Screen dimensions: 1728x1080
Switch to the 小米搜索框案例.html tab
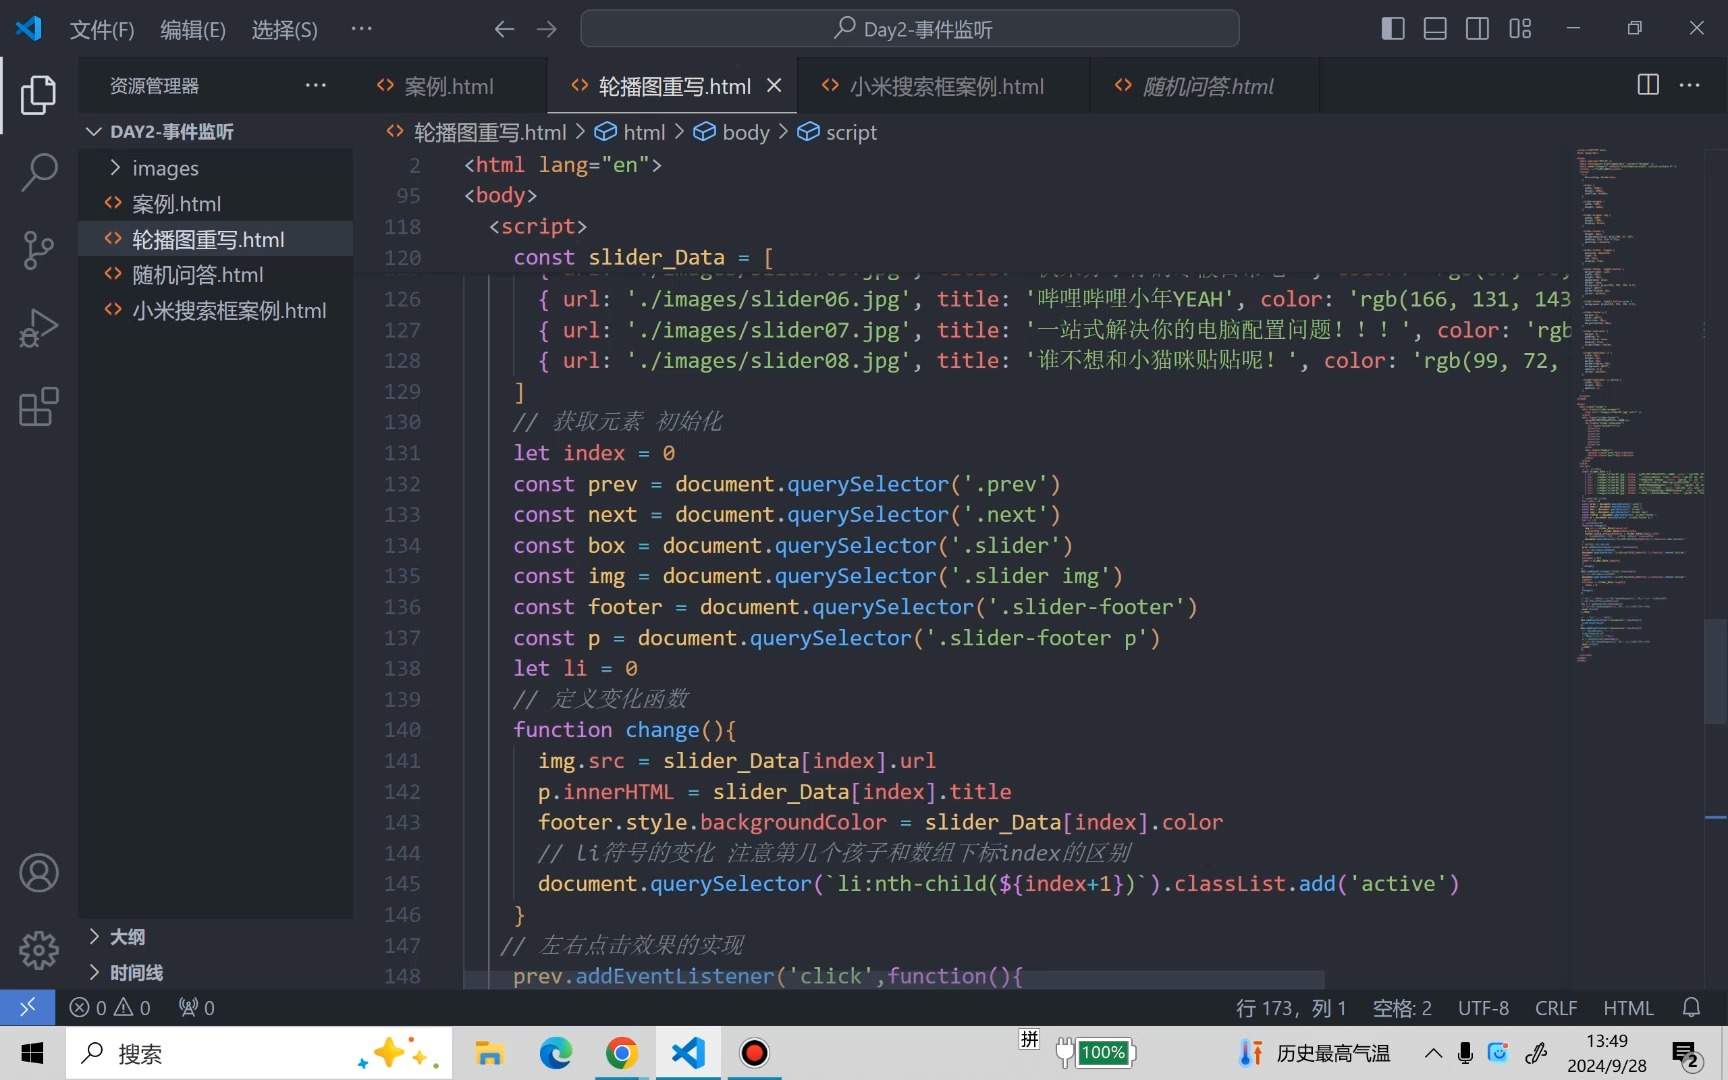(945, 86)
